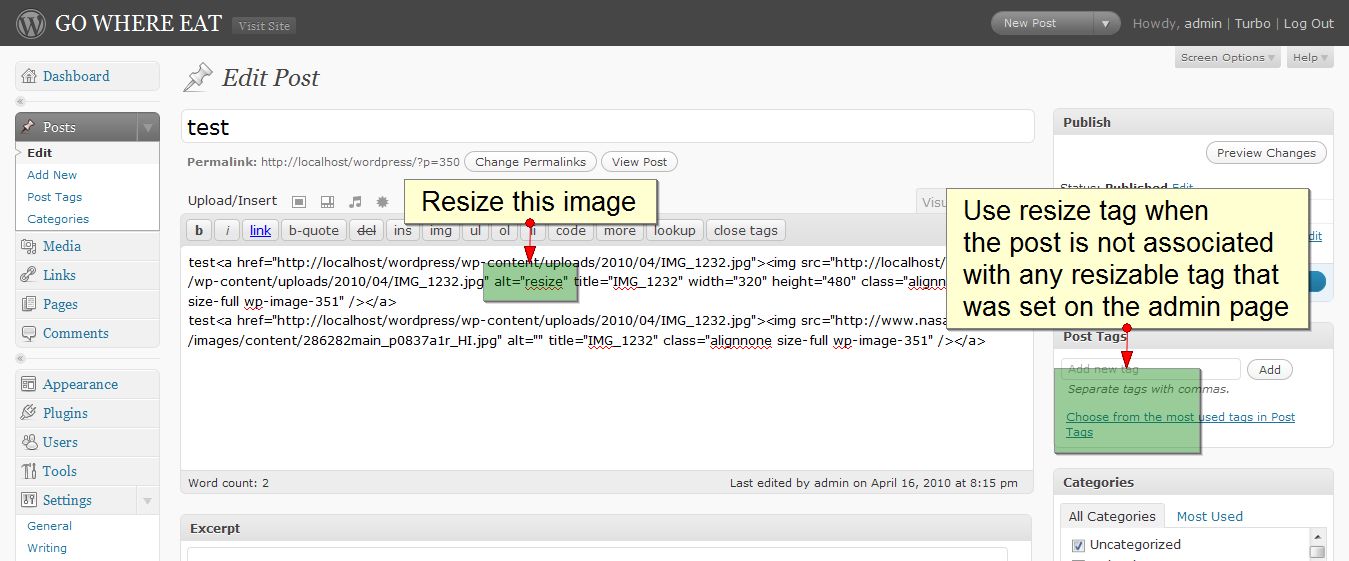This screenshot has width=1349, height=561.
Task: Select the All Categories tab
Action: (1112, 516)
